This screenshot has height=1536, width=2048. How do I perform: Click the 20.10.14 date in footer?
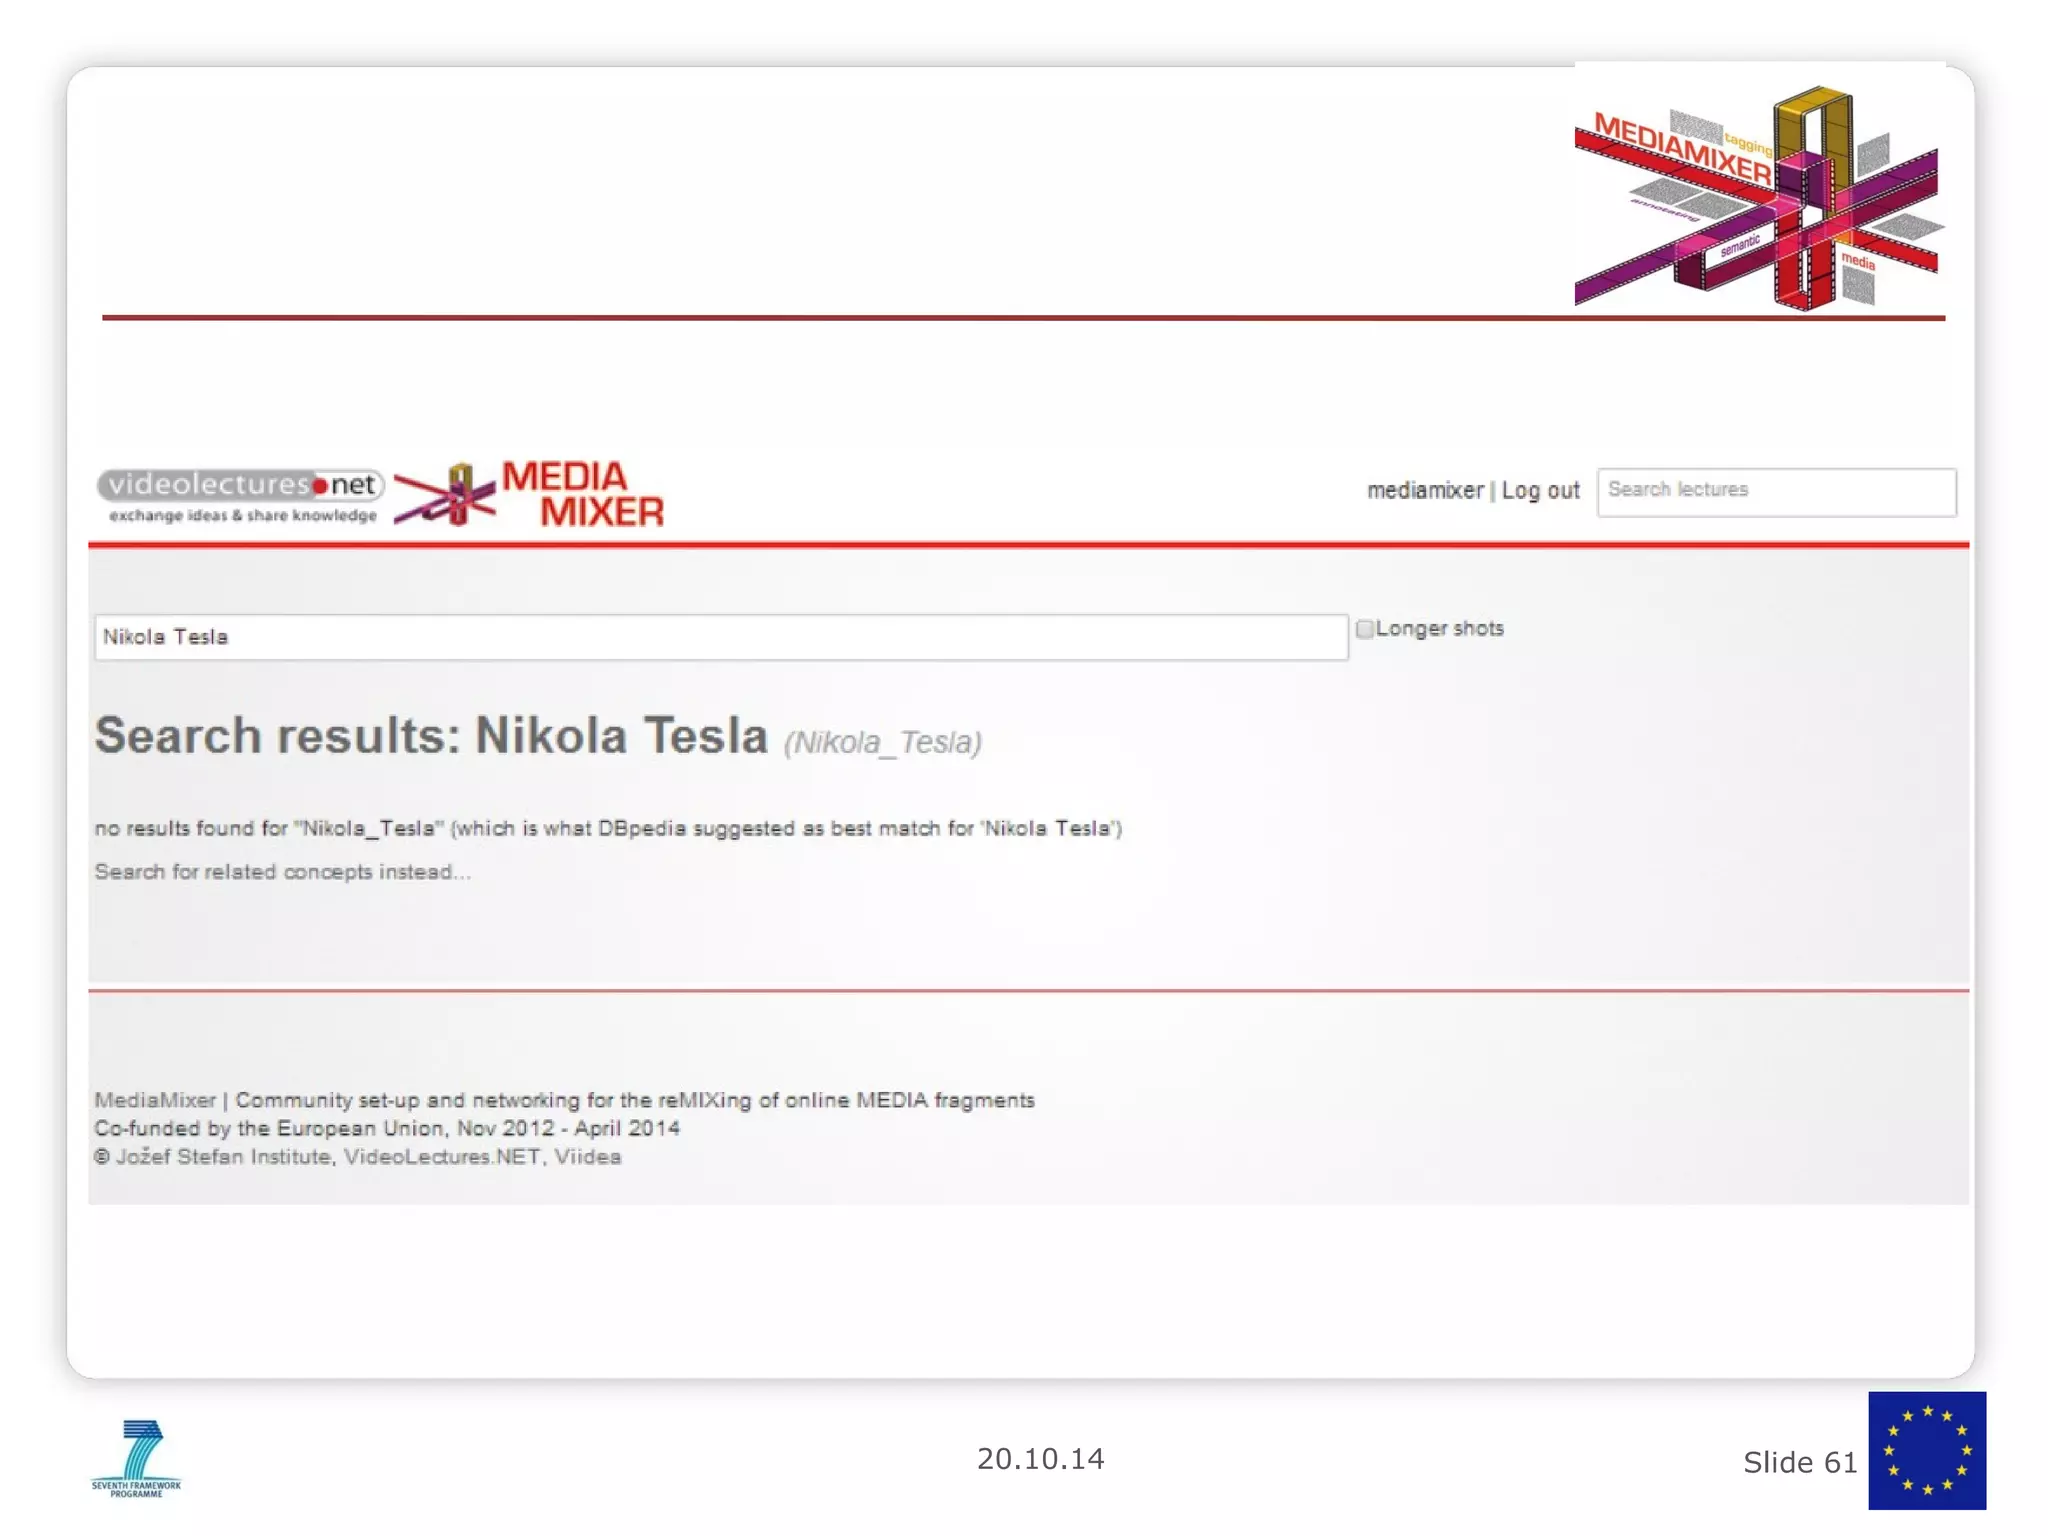point(1040,1459)
